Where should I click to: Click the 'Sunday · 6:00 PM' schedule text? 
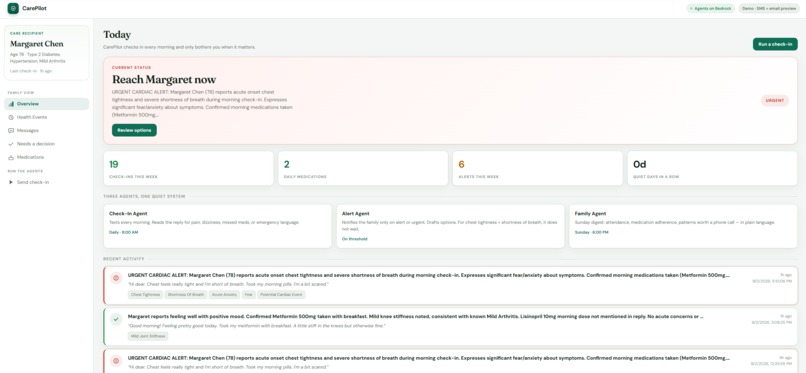point(591,232)
